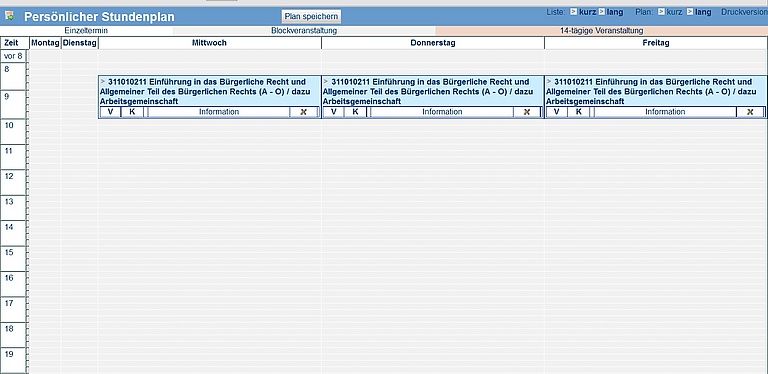Click the Montag column header

pos(45,43)
